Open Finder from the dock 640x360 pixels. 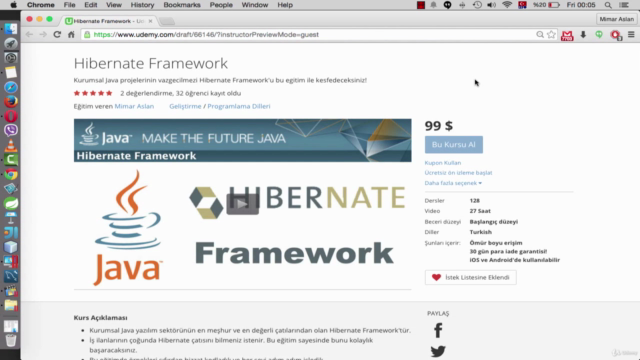(x=11, y=29)
